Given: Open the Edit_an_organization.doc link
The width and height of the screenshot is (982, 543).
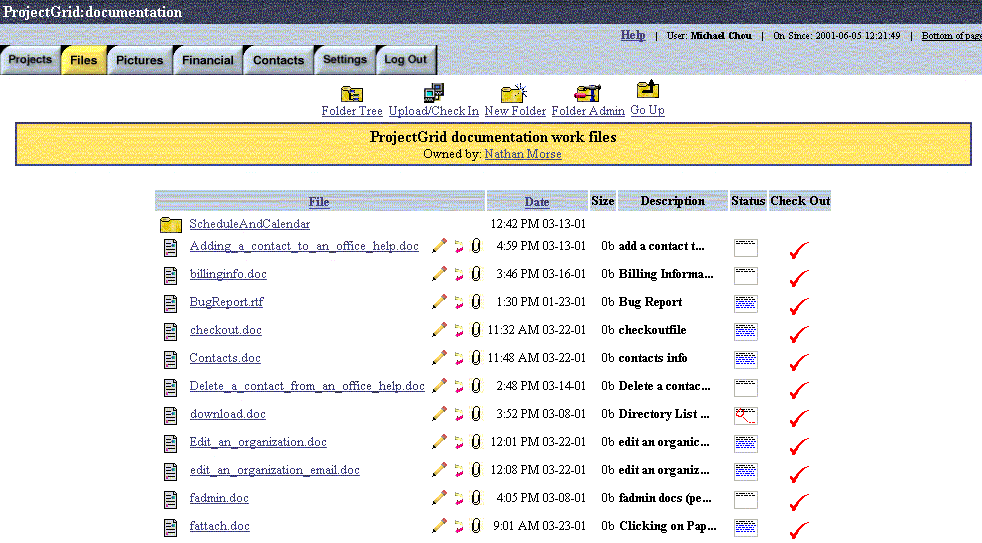Looking at the screenshot, I should [258, 442].
